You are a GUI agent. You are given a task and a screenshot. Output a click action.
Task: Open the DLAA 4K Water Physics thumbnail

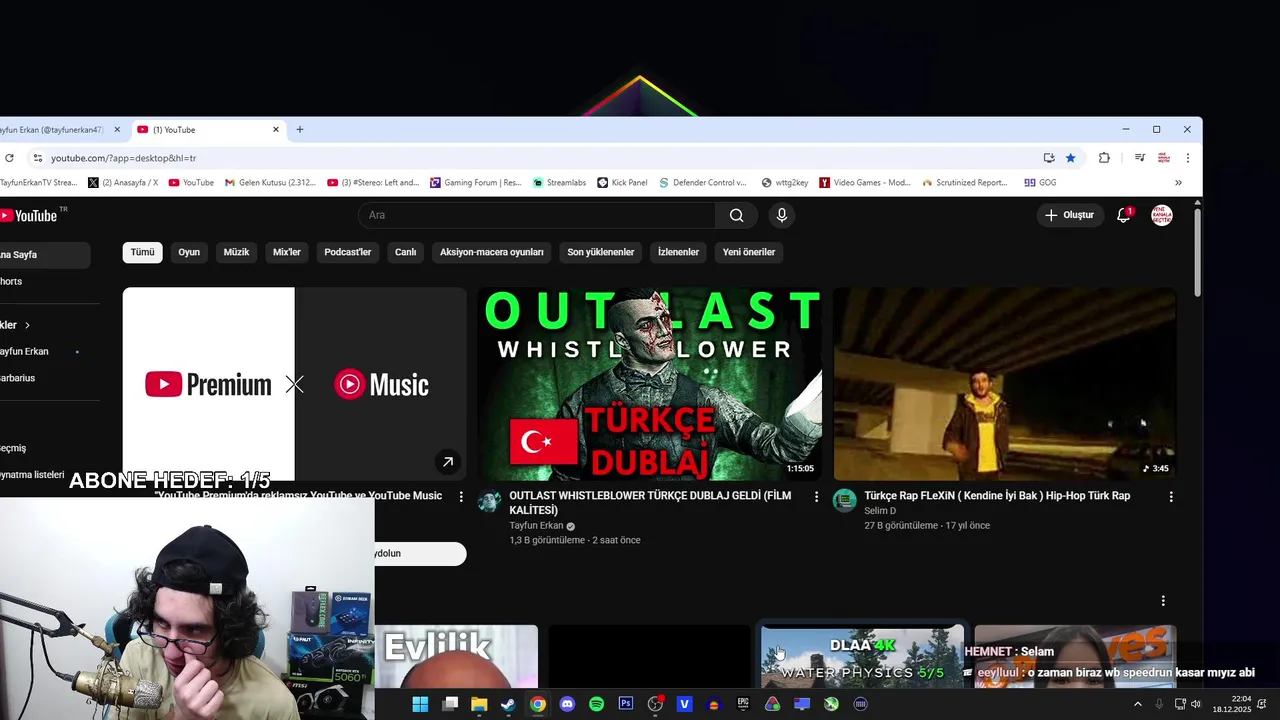(862, 657)
